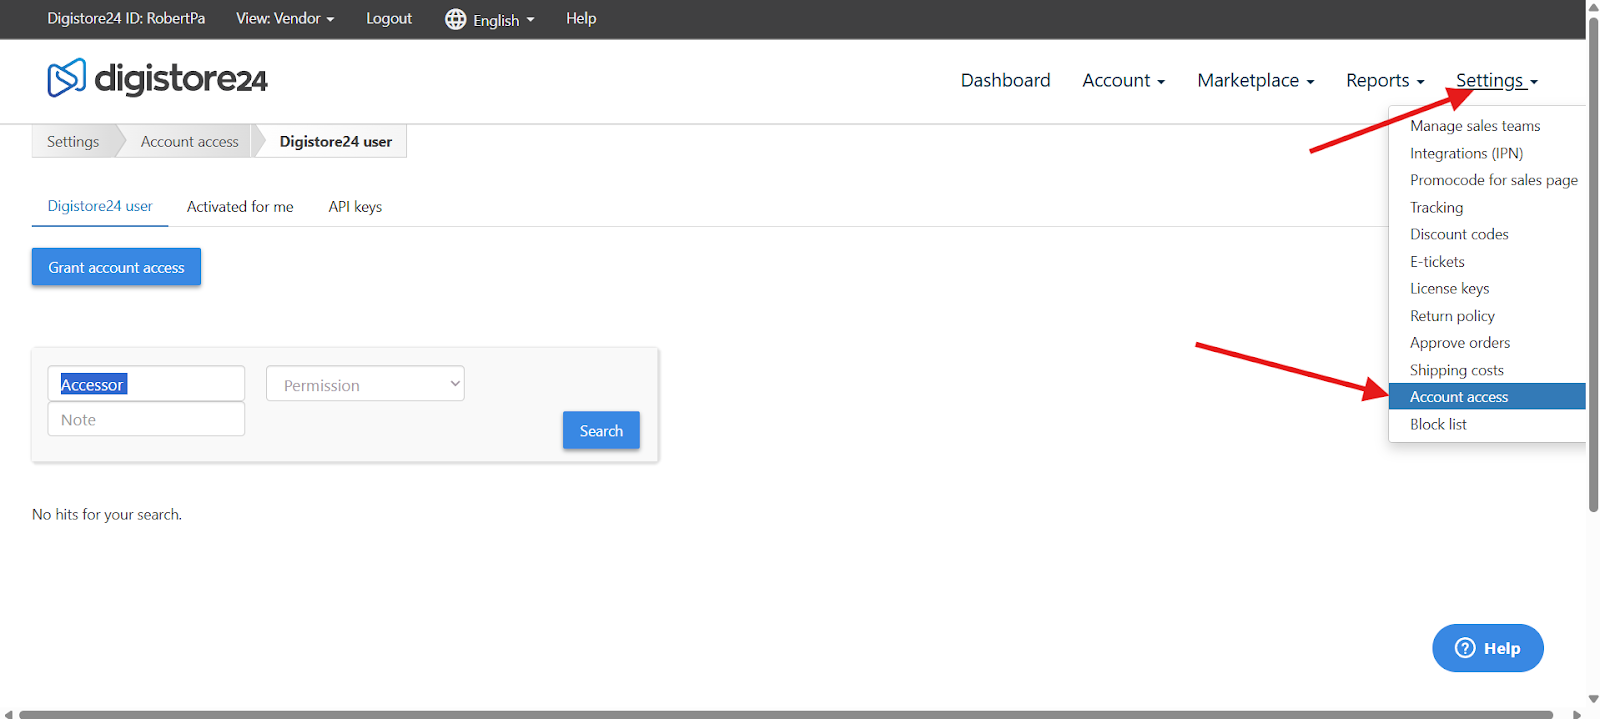This screenshot has width=1600, height=719.
Task: Open the English language dropdown
Action: coord(503,20)
